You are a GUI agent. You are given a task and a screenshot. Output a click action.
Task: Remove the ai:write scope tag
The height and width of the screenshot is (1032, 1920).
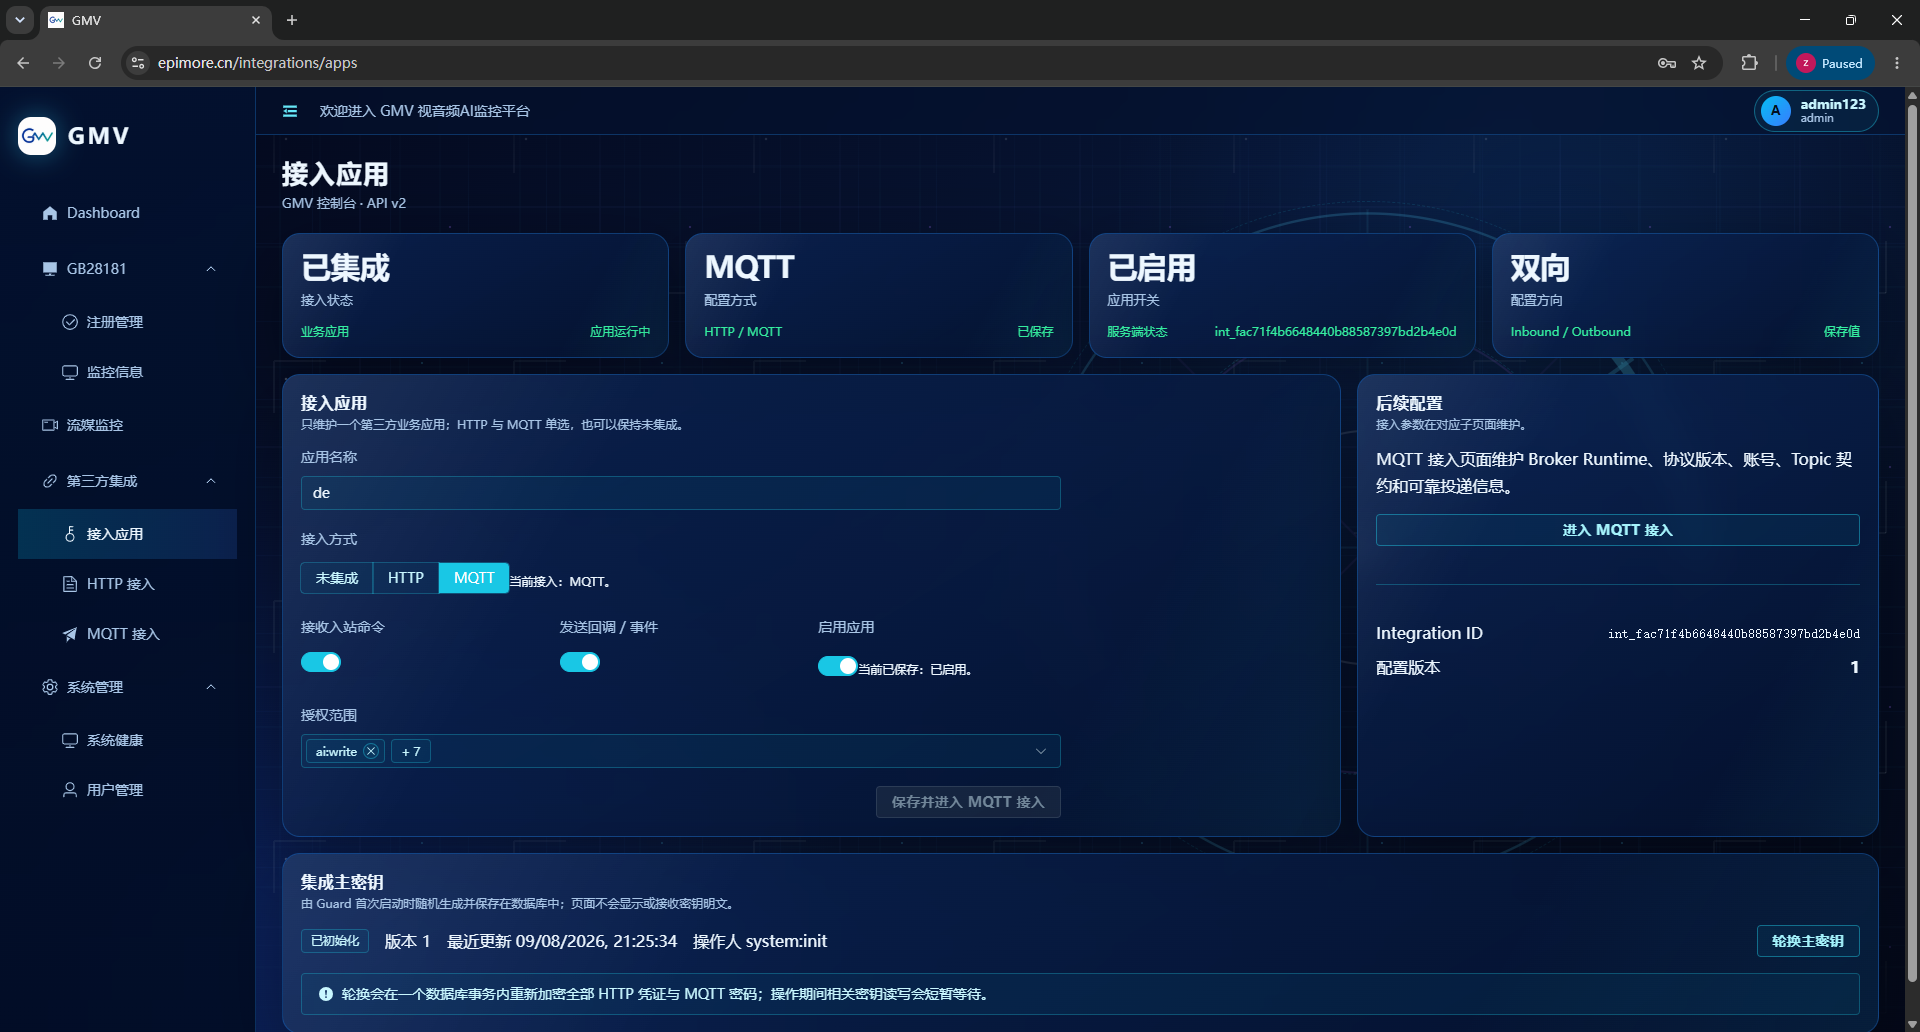tap(371, 751)
